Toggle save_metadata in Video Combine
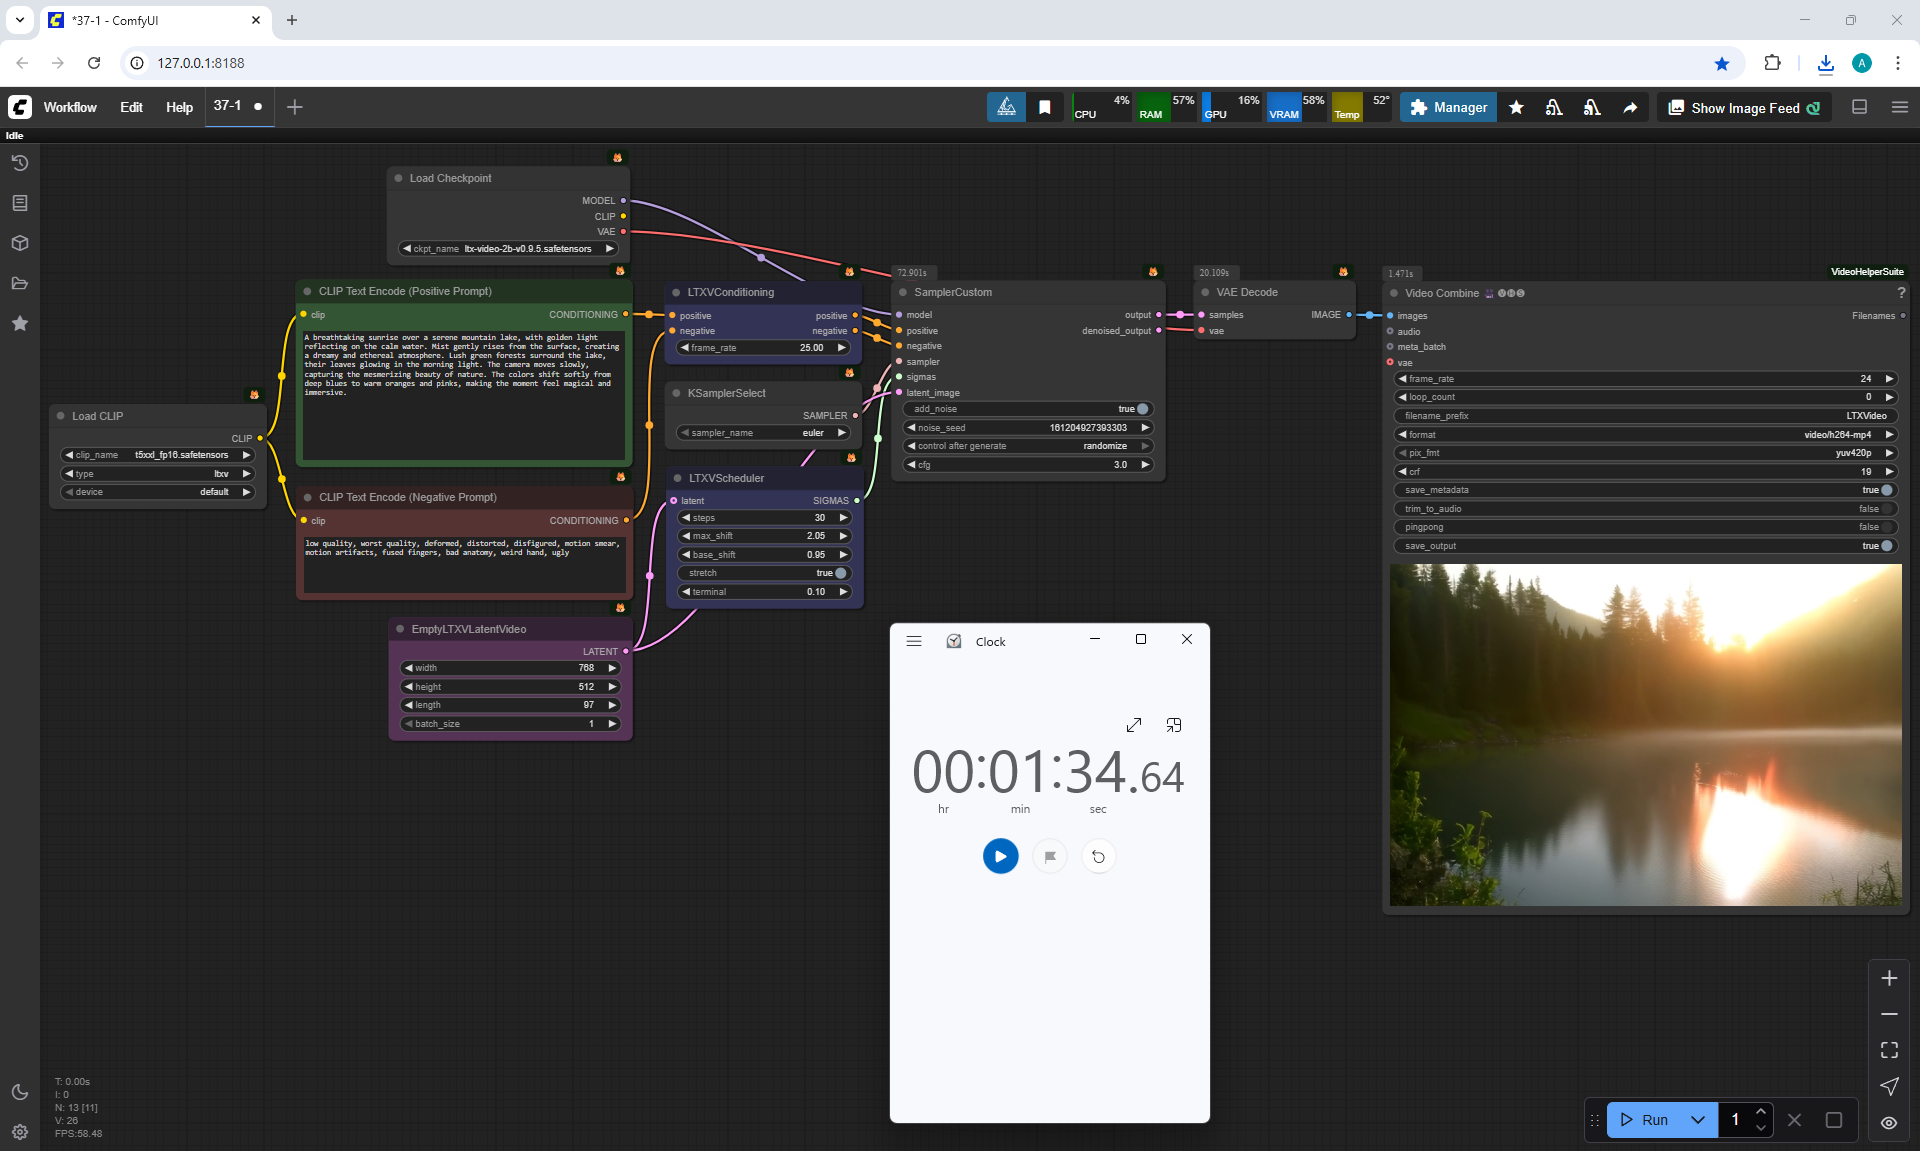The height and width of the screenshot is (1151, 1920). [1886, 490]
